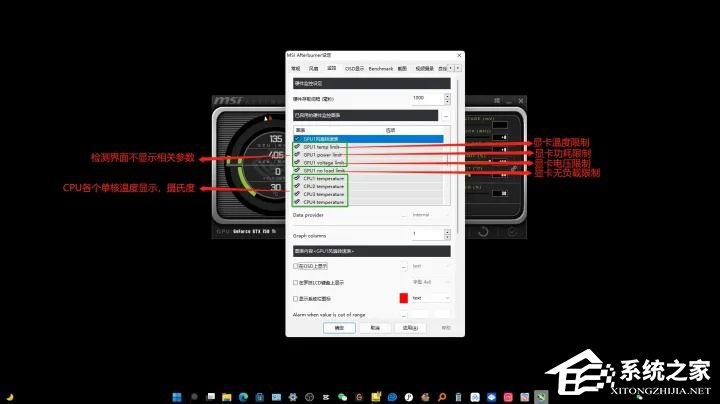Click the ellipsis button beside active hardware graphs header
Viewport: 720px width, 404px height.
tap(445, 115)
